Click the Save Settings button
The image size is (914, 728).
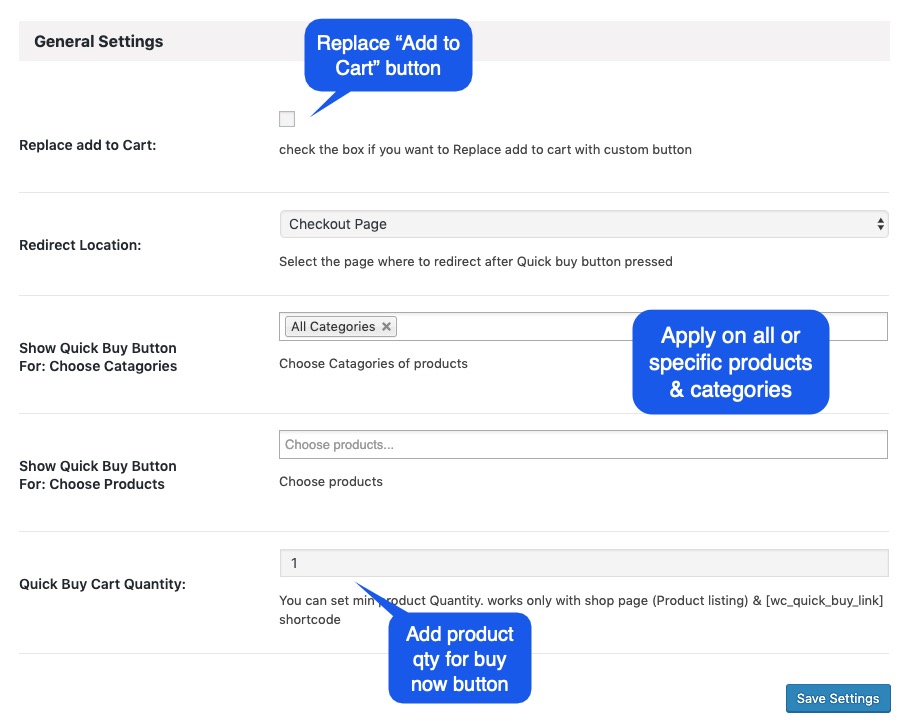tap(838, 698)
